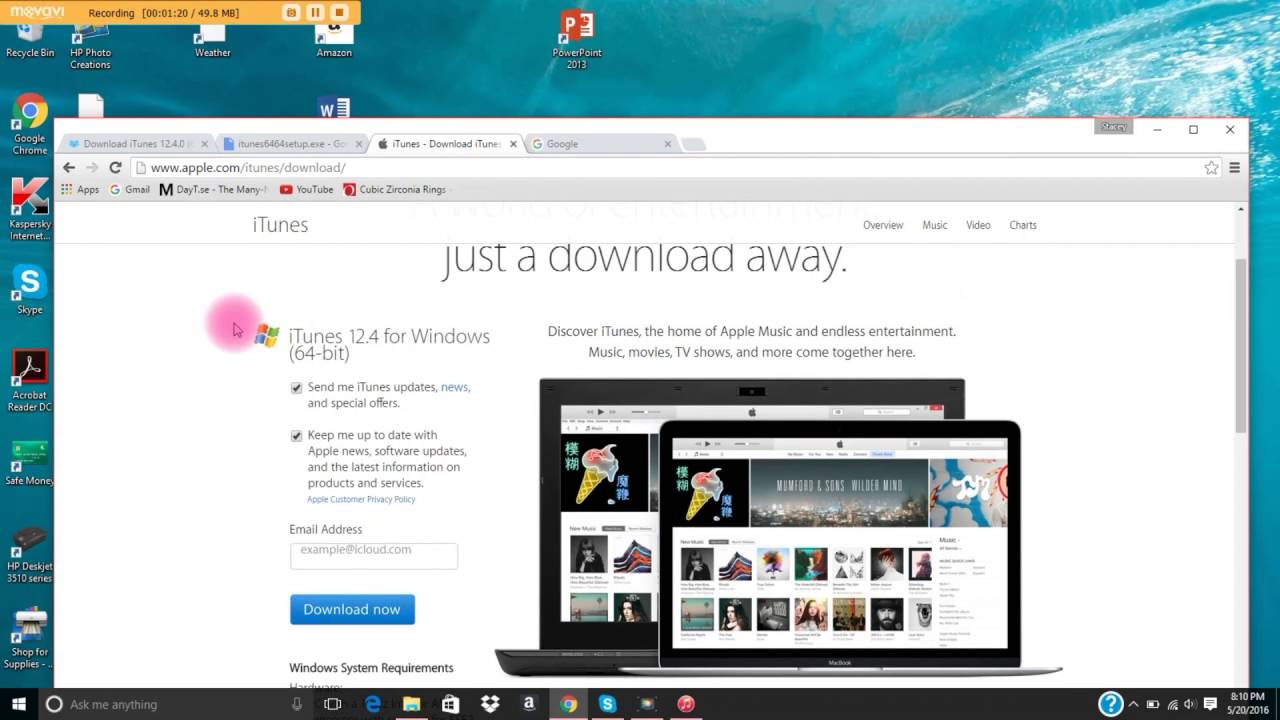Open Apple Customer Privacy Policy link

361,499
